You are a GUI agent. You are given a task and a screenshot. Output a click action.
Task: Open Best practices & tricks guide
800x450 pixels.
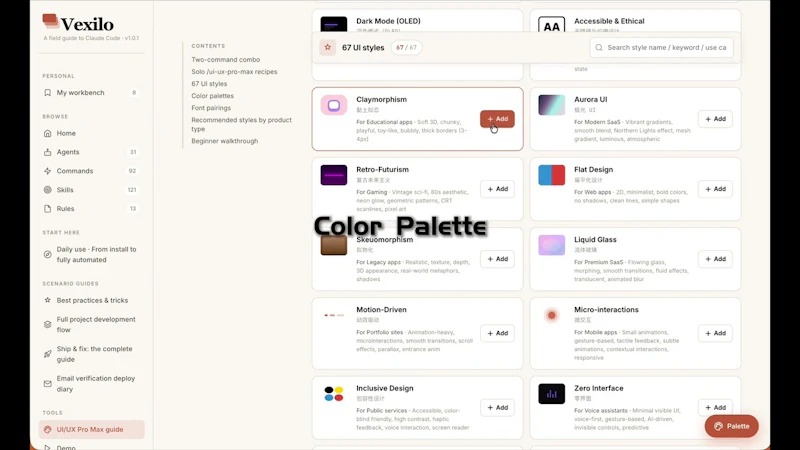[x=91, y=301]
